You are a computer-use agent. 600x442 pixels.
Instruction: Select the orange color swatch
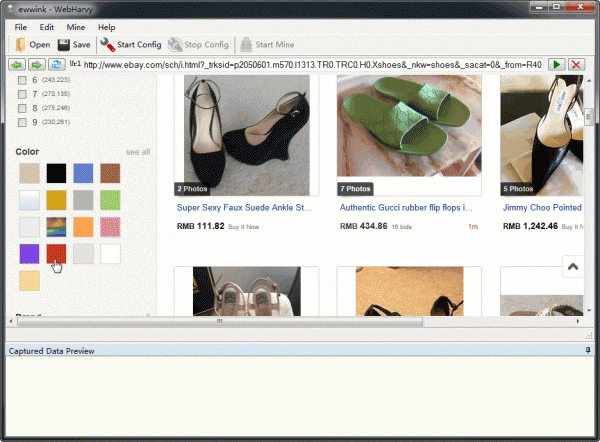point(83,227)
